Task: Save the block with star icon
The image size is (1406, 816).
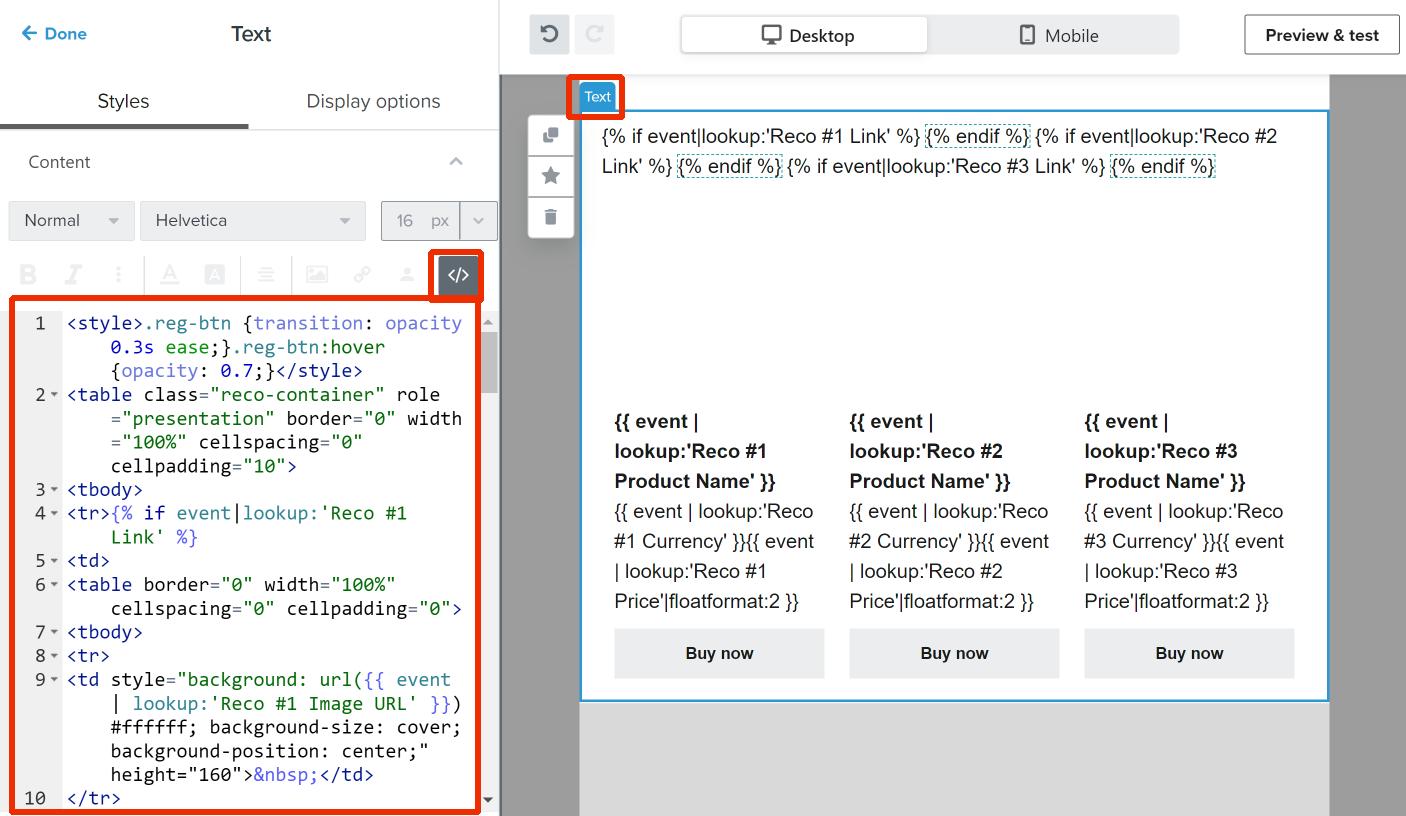Action: click(x=551, y=176)
